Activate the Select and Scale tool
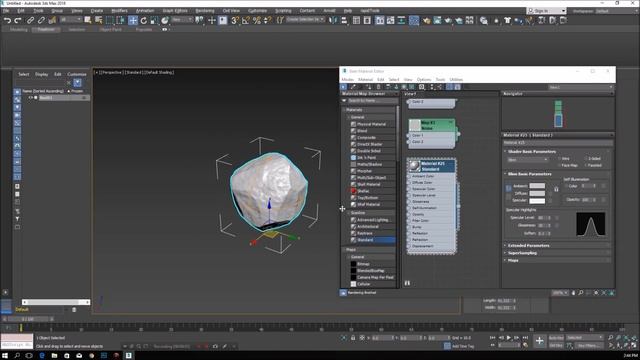Image resolution: width=640 pixels, height=360 pixels. [154, 20]
